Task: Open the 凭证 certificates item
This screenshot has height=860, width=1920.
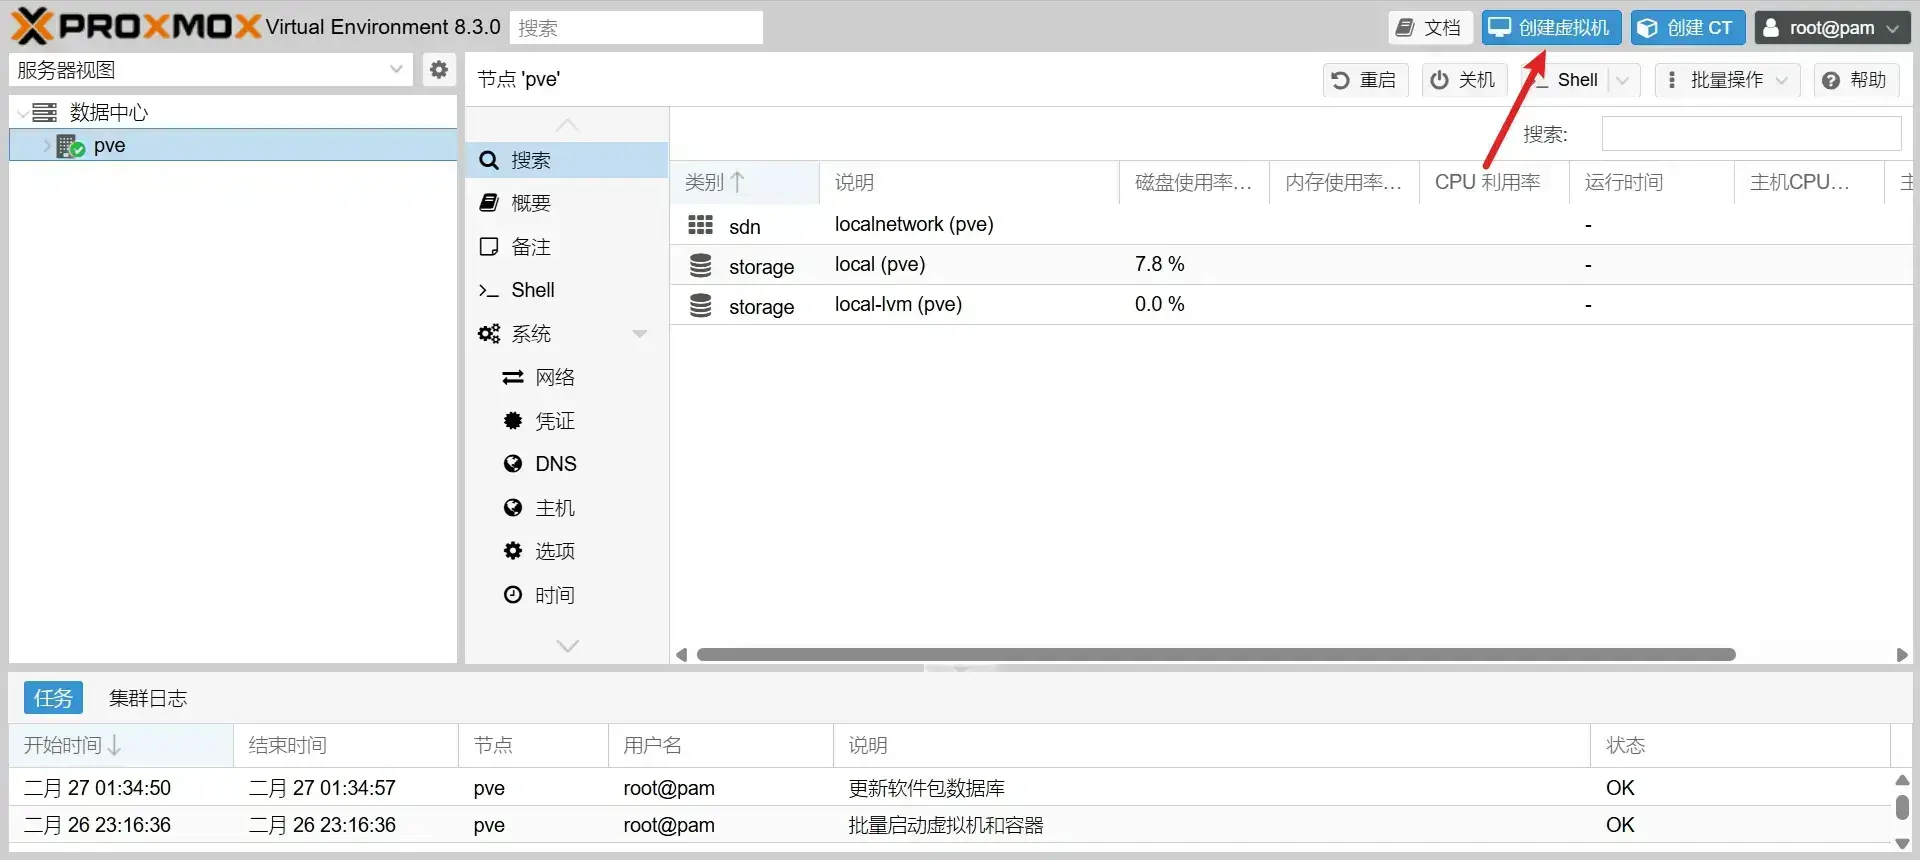Action: 554,421
